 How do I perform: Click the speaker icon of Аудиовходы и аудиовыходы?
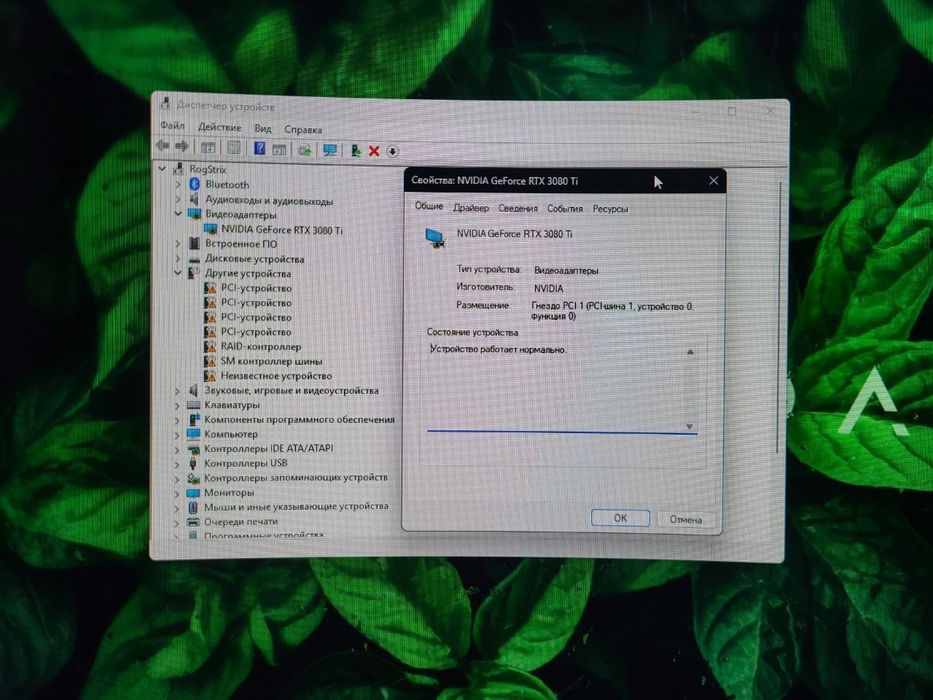pyautogui.click(x=194, y=199)
